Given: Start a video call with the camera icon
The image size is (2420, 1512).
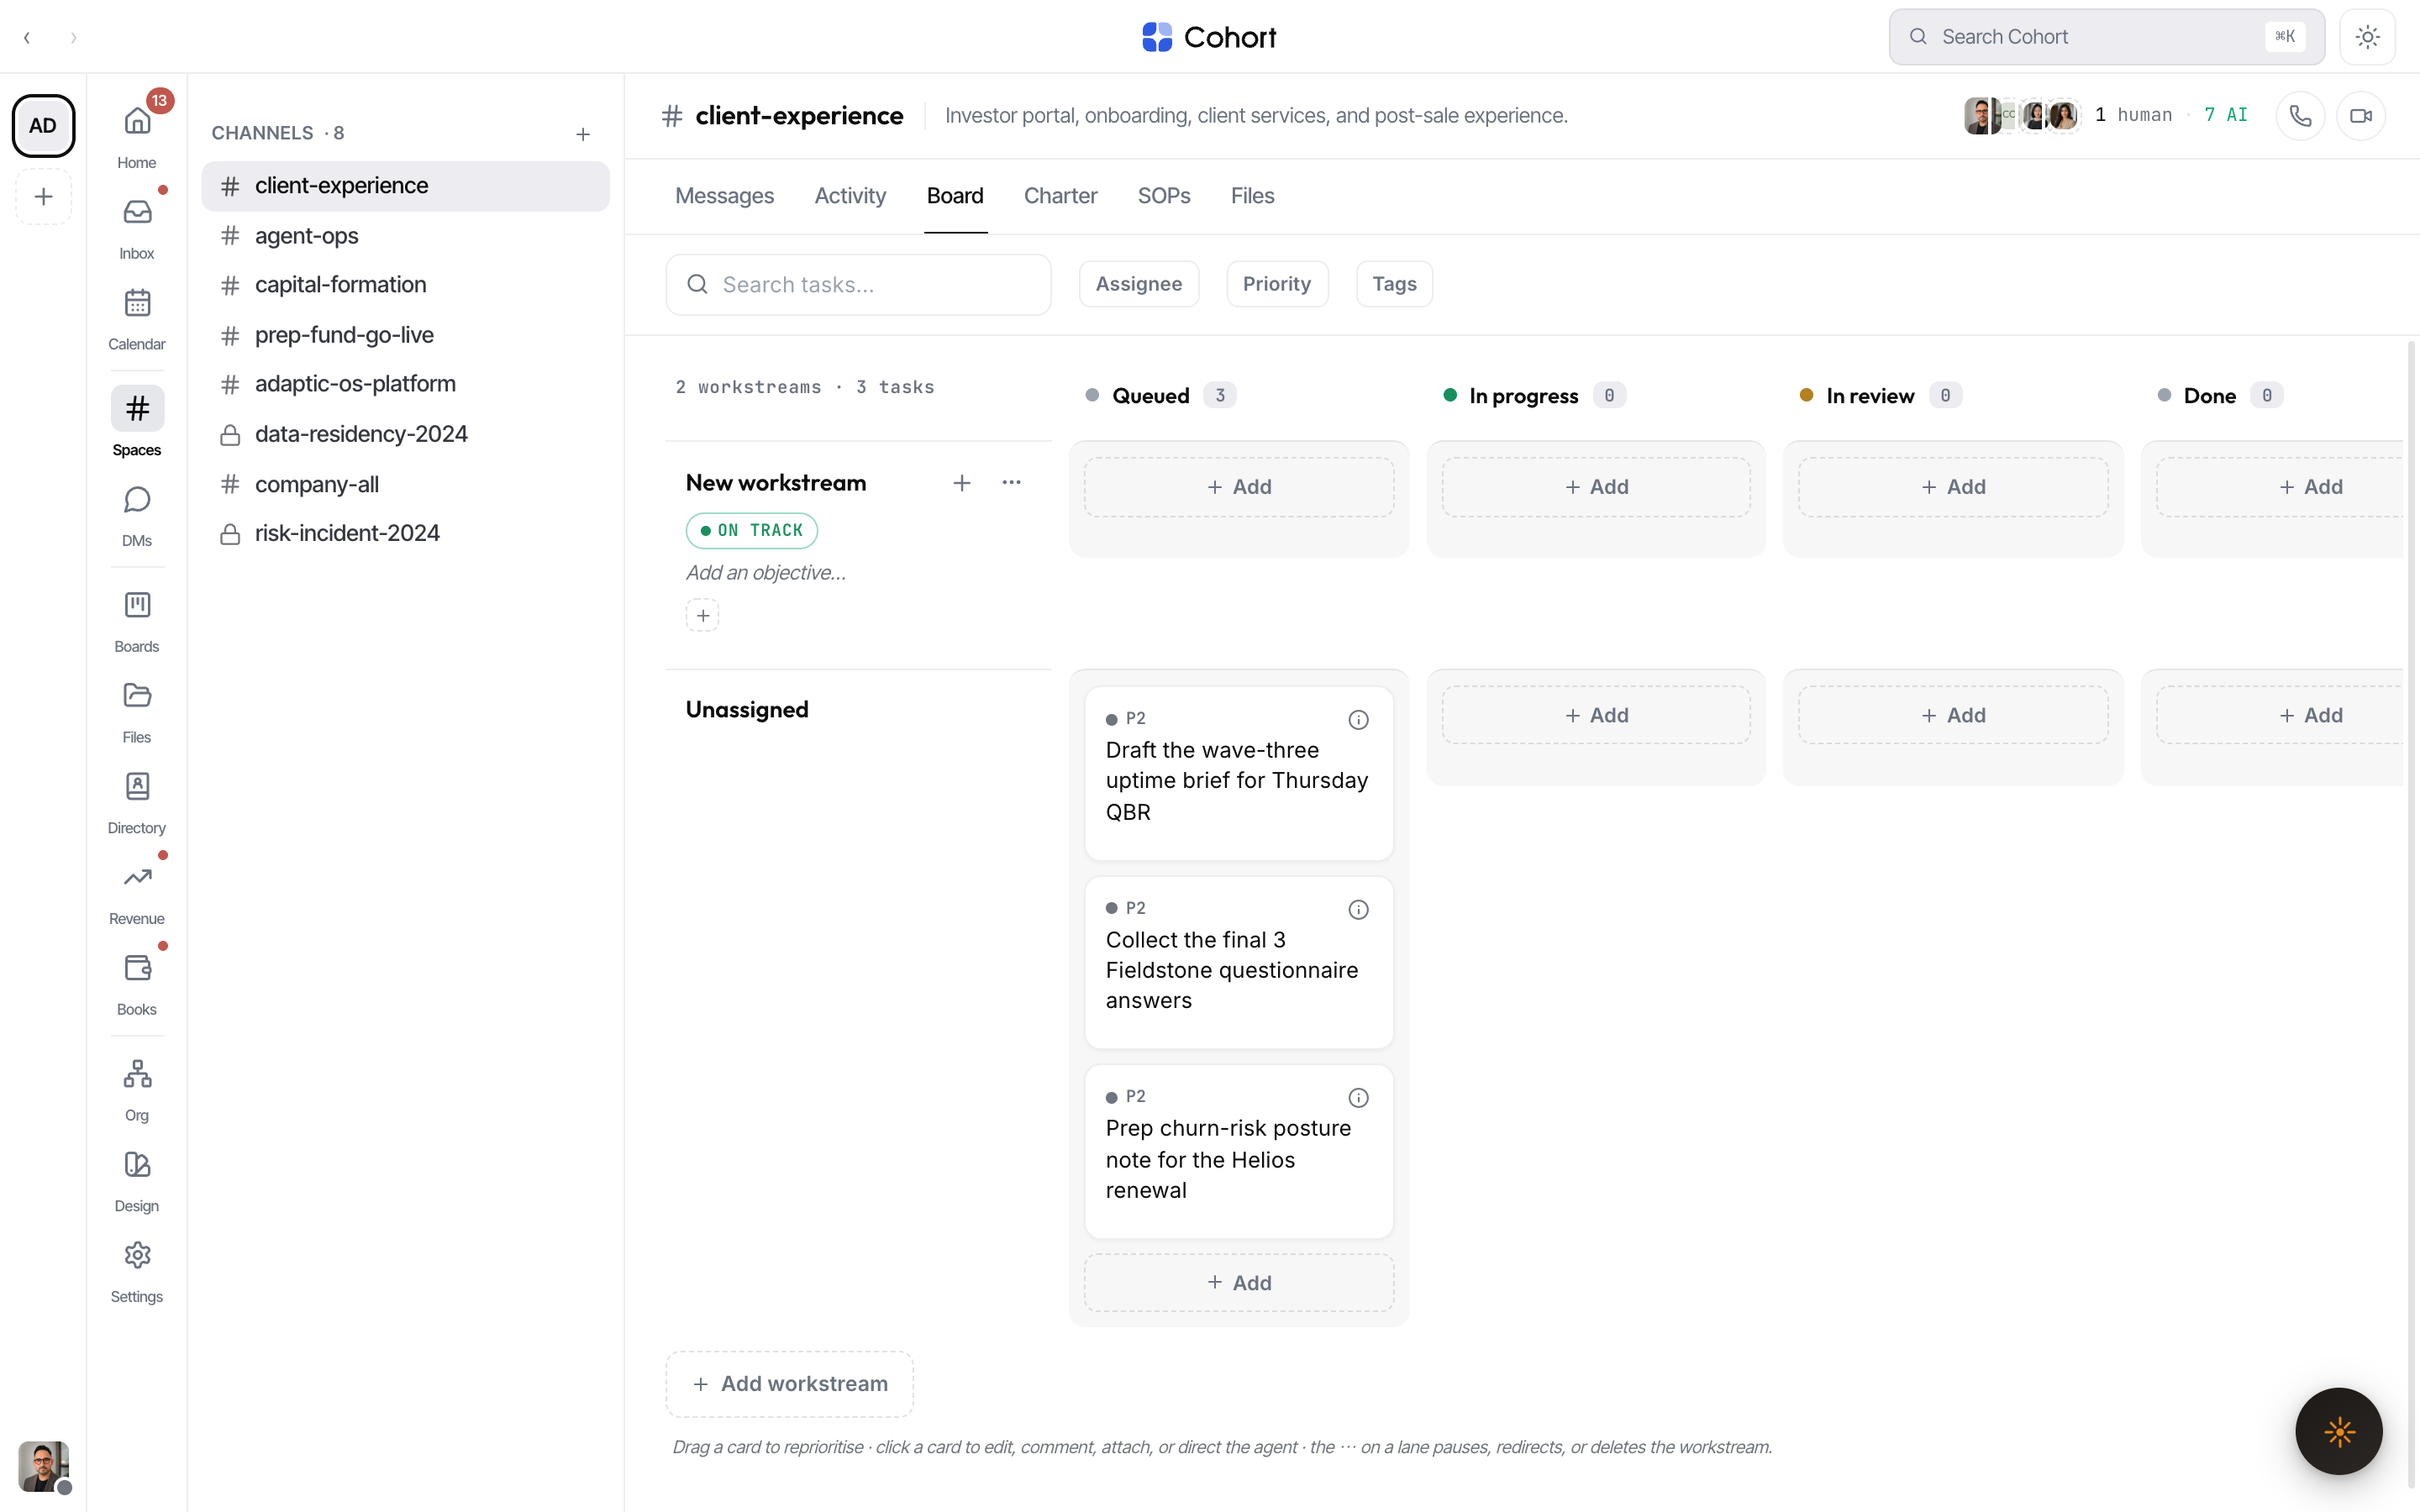Looking at the screenshot, I should (2361, 116).
